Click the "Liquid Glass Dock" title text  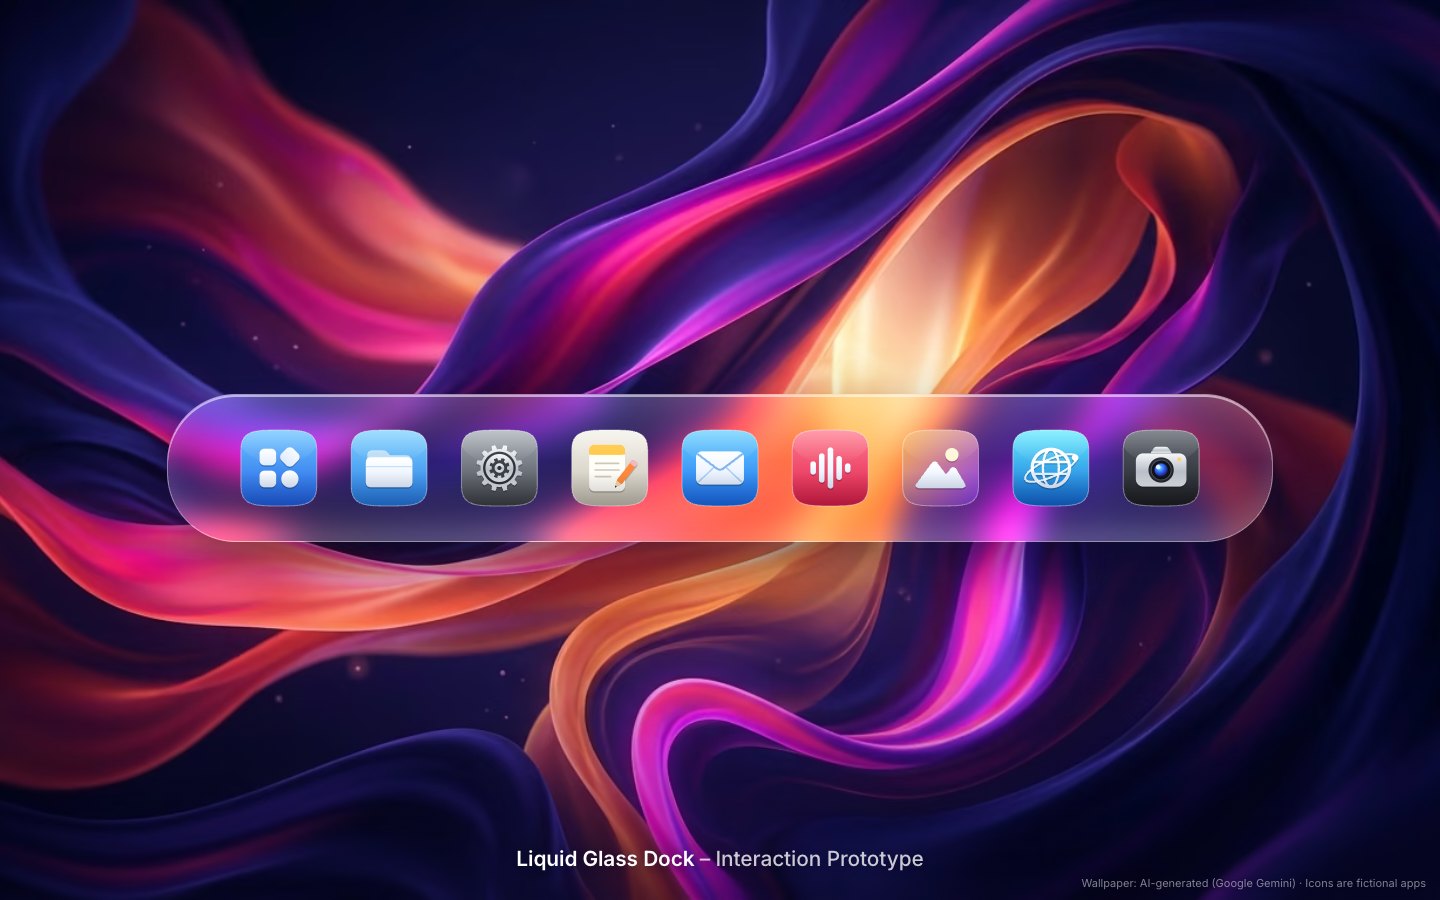(x=605, y=859)
